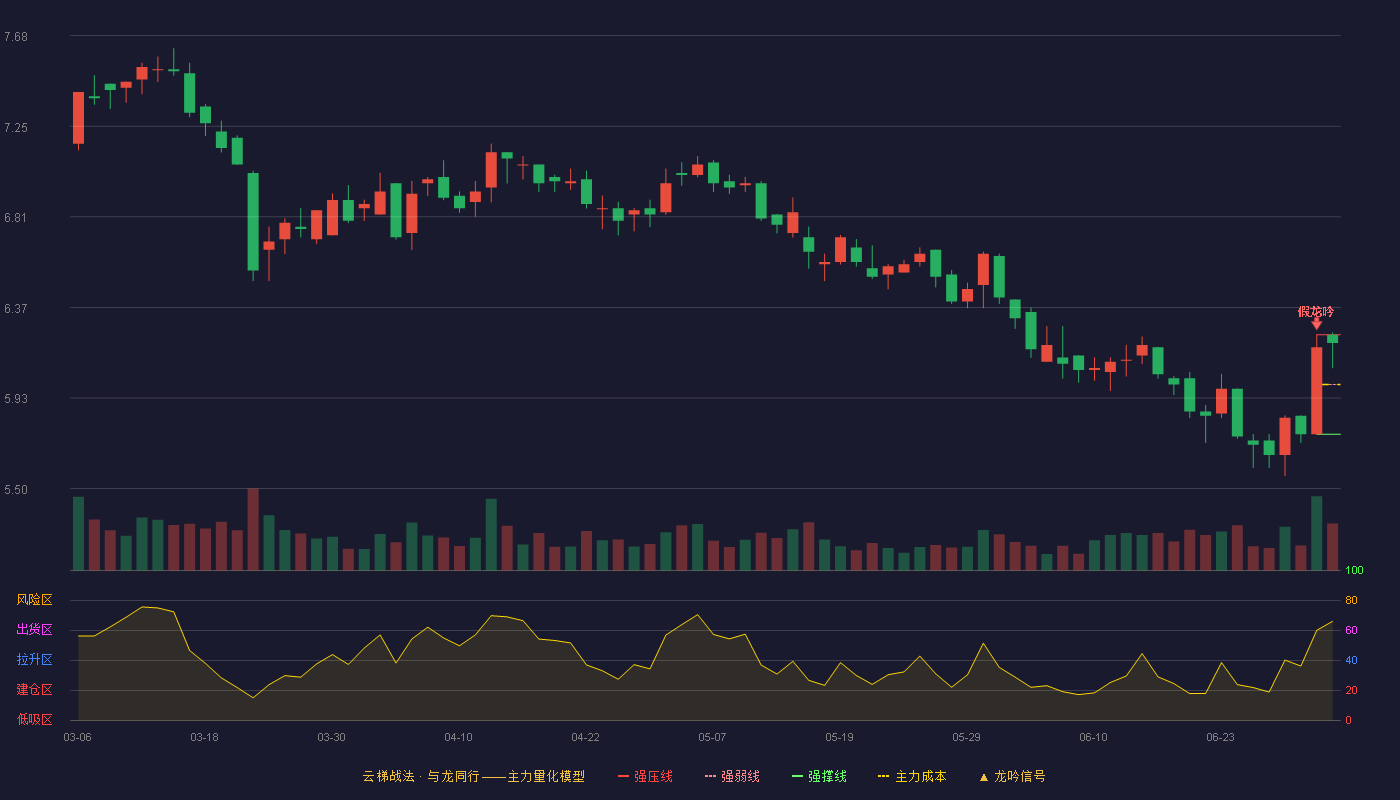Toggle the 强弱线 legend item
Viewport: 1400px width, 800px height.
pyautogui.click(x=732, y=776)
